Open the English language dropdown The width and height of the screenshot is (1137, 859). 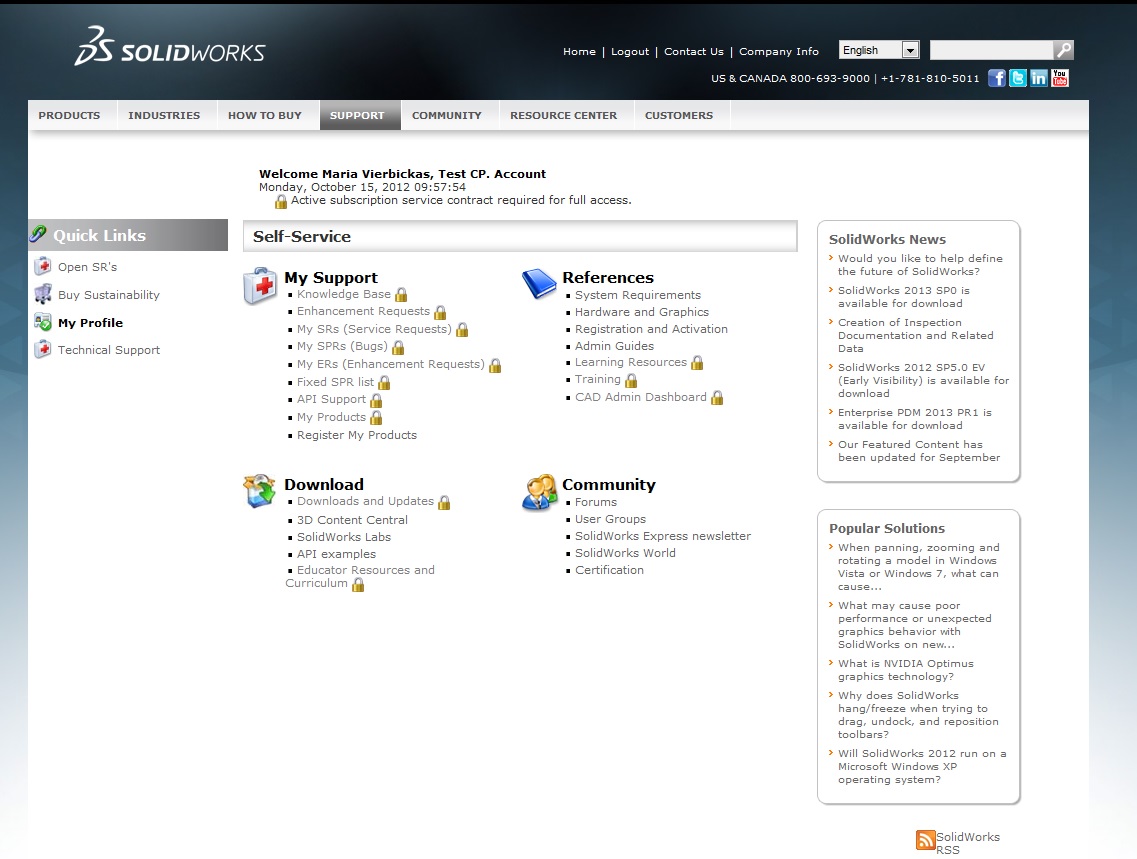click(879, 50)
